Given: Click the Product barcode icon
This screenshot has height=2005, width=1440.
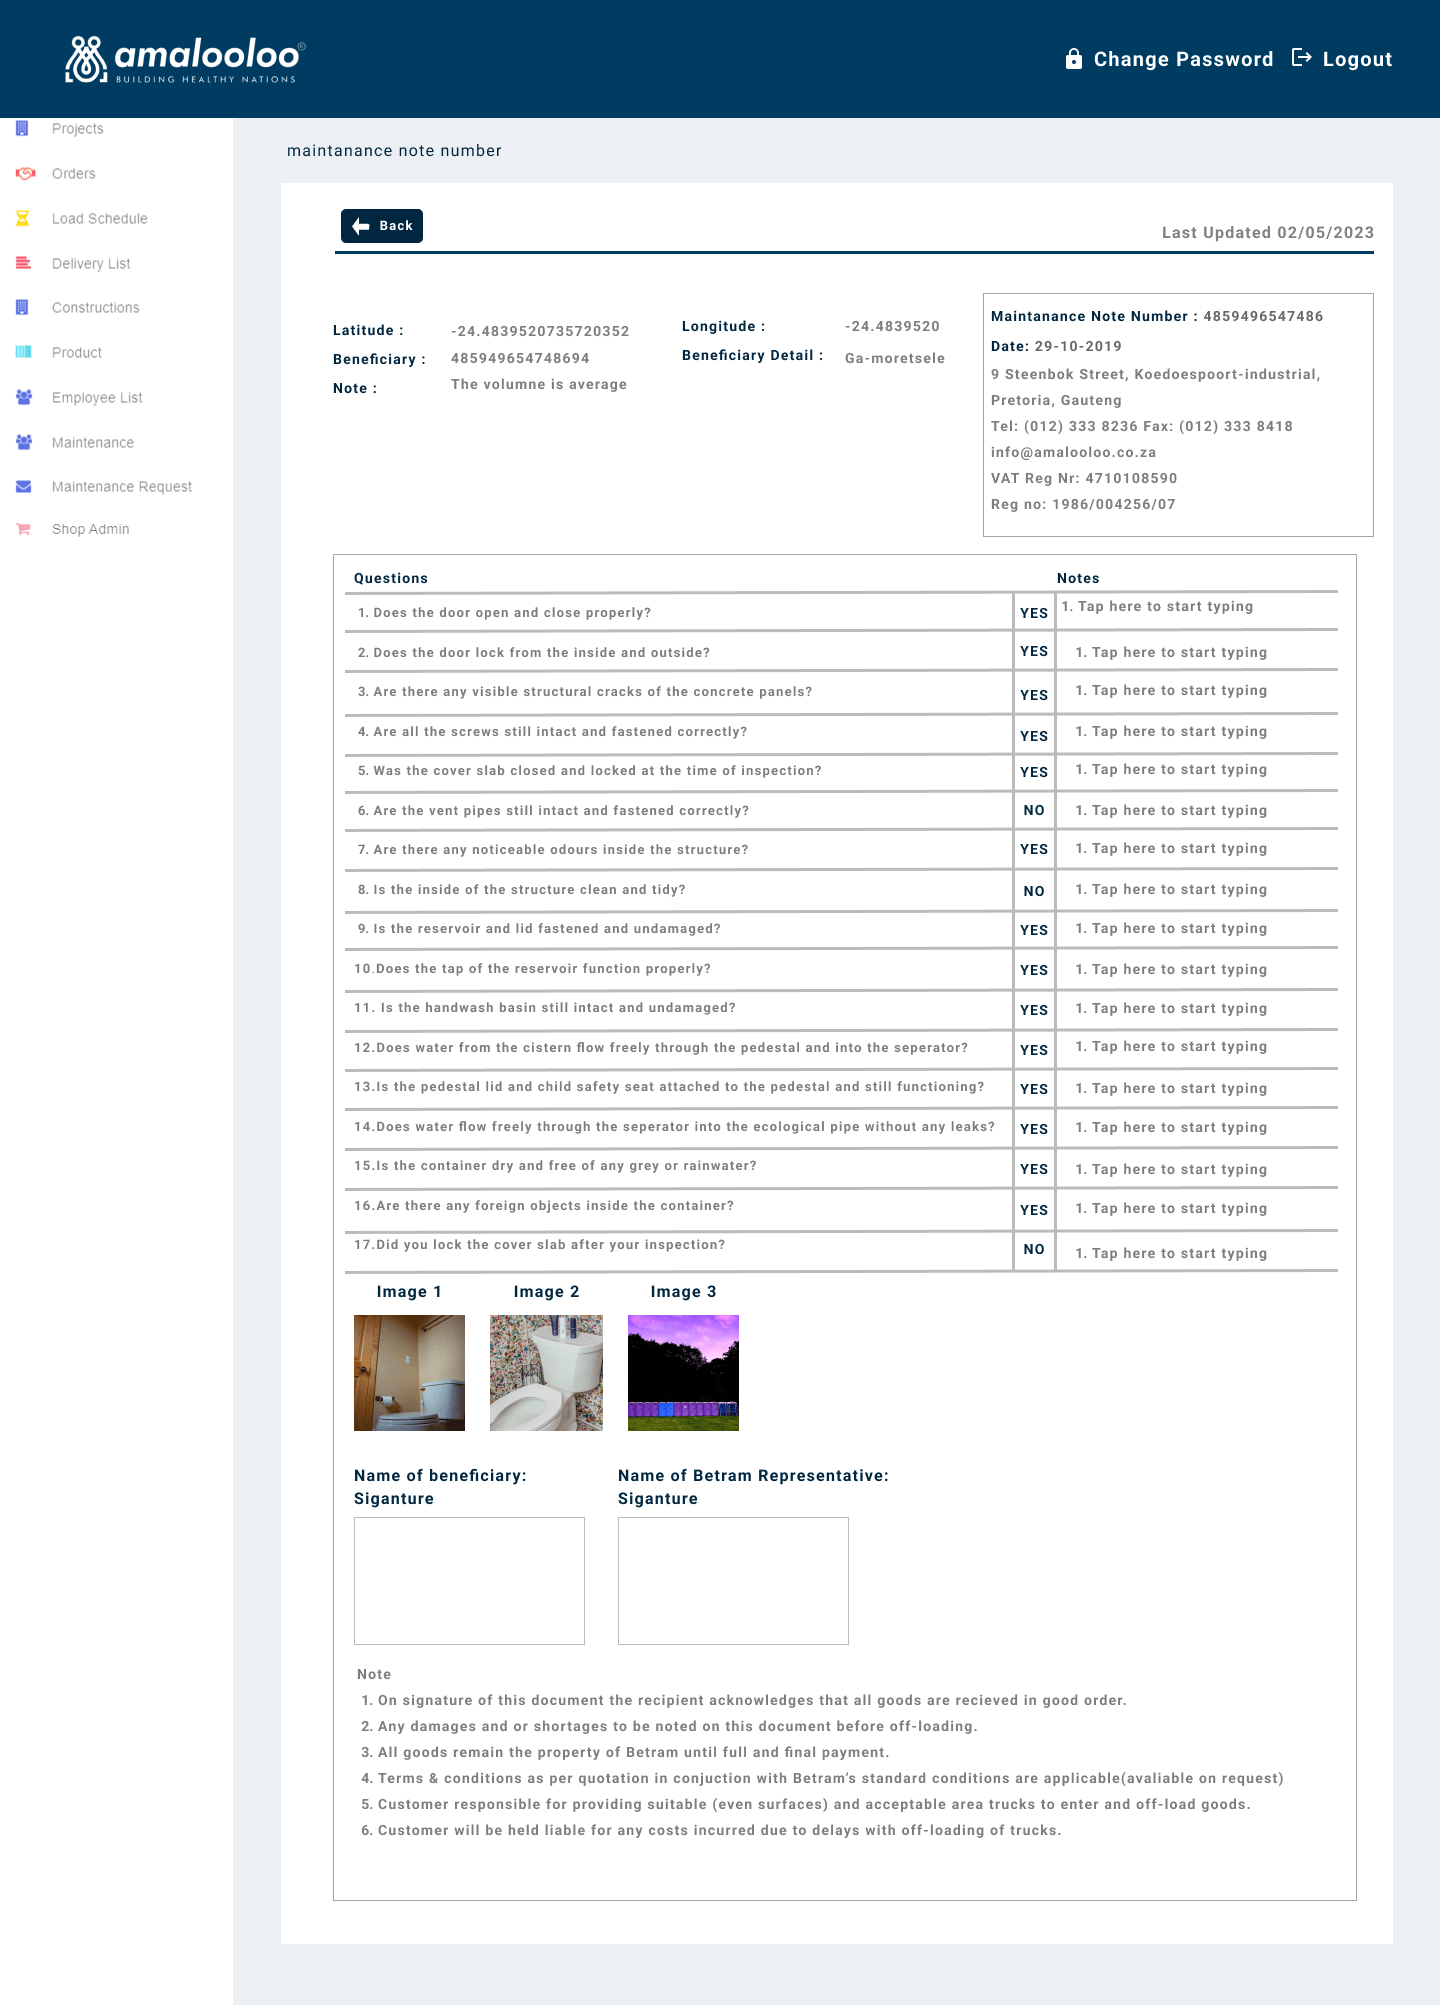Looking at the screenshot, I should (24, 352).
